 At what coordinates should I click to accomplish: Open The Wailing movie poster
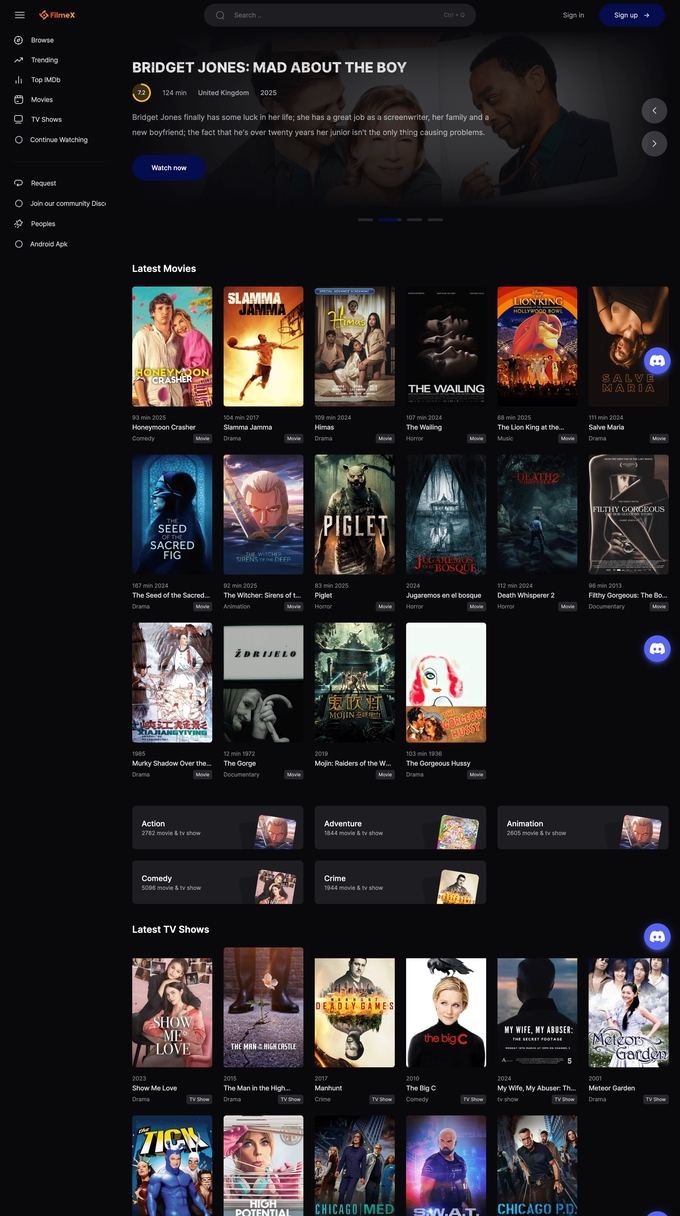tap(446, 347)
